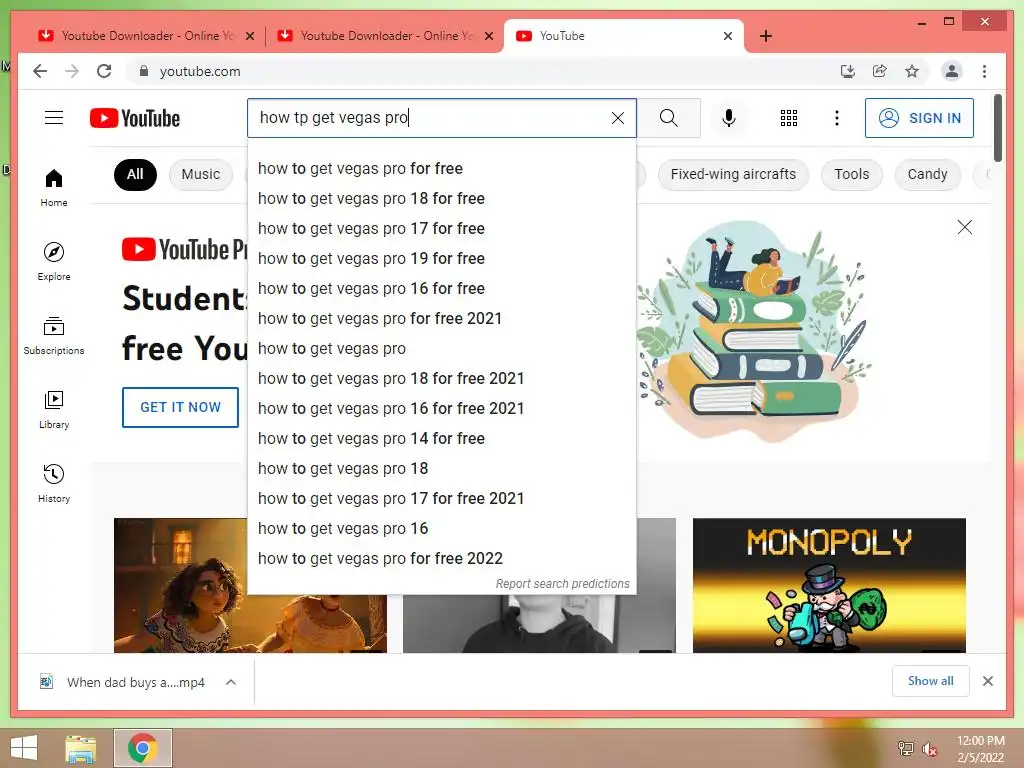Click GET IT NOW button
This screenshot has height=768, width=1024.
pos(180,407)
